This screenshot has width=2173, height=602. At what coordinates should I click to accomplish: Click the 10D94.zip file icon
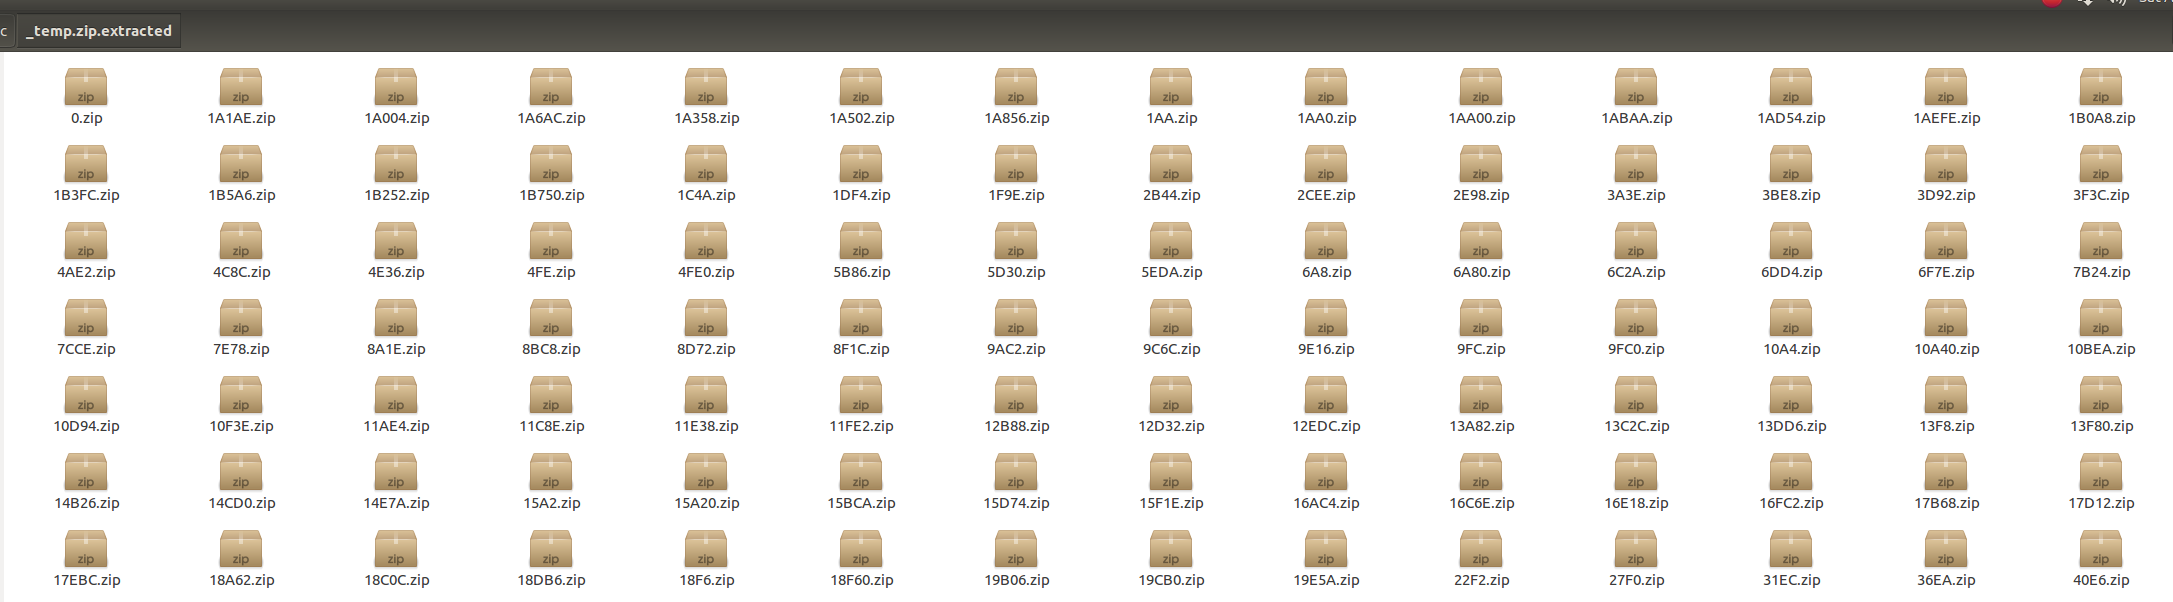tap(86, 395)
